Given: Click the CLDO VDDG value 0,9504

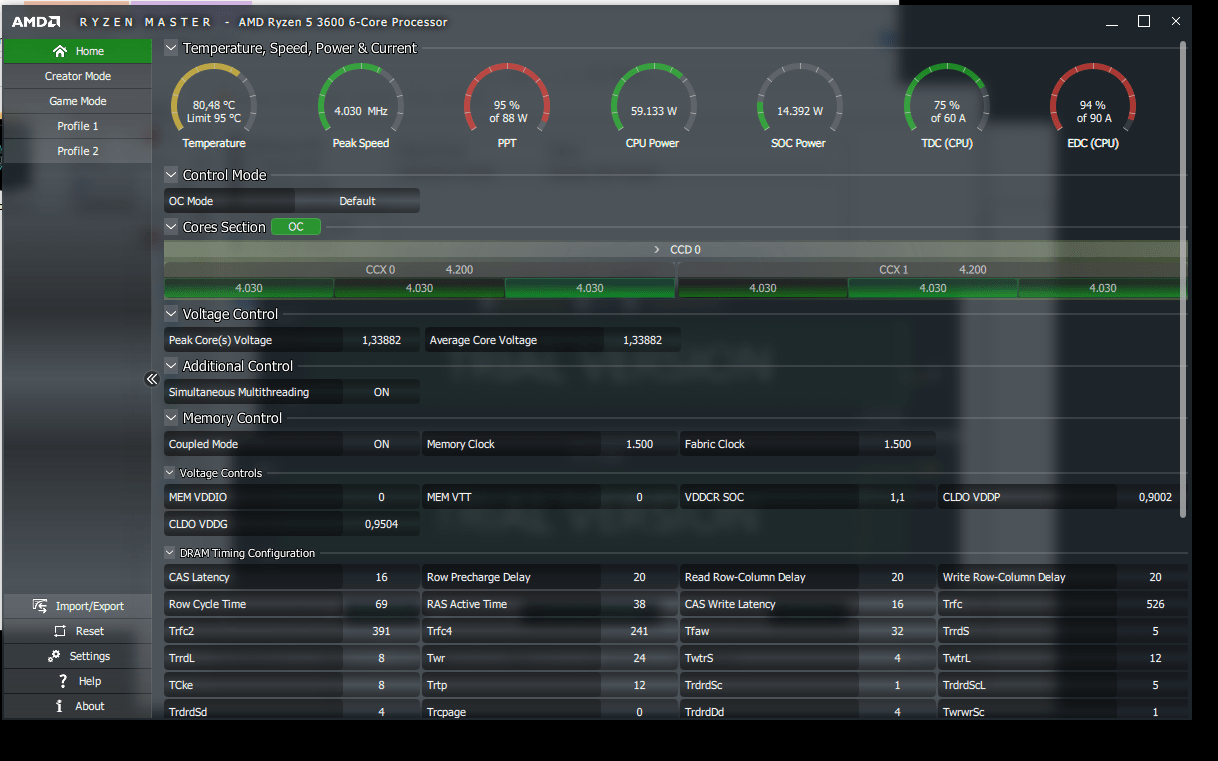Looking at the screenshot, I should [x=381, y=524].
